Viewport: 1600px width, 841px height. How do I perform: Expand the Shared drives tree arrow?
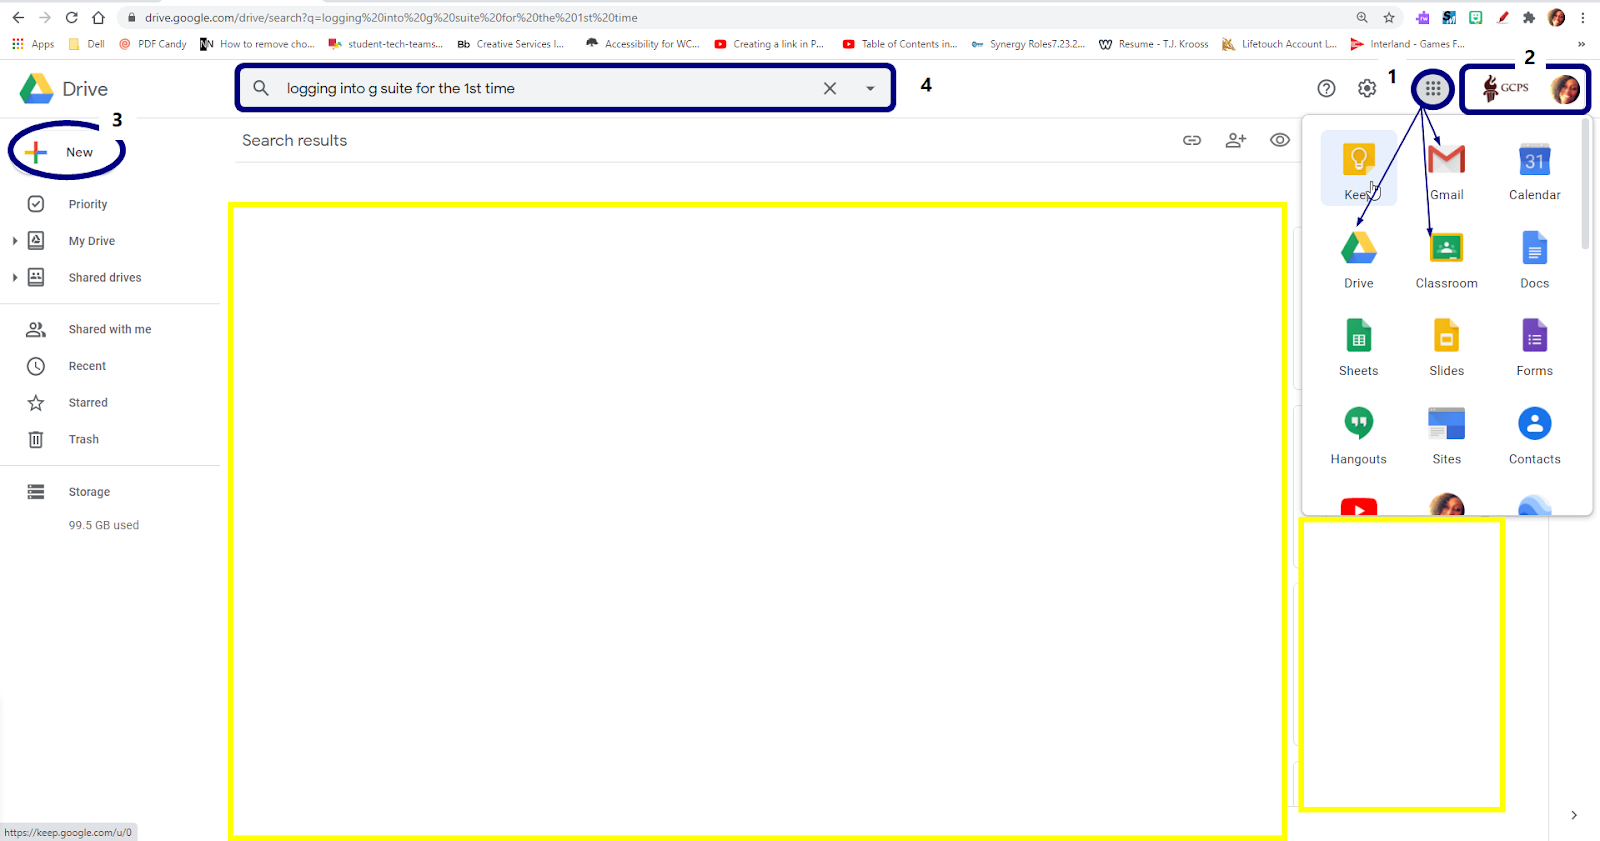pyautogui.click(x=14, y=278)
